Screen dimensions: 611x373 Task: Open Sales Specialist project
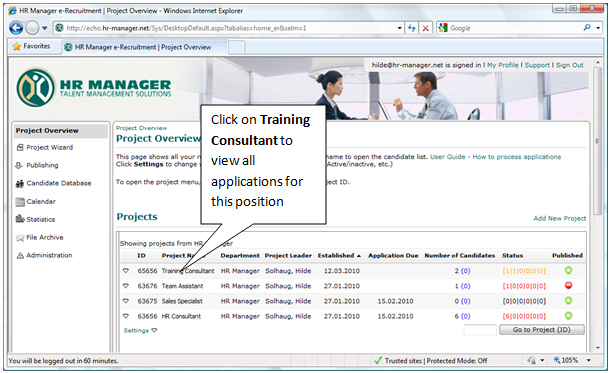[x=182, y=301]
